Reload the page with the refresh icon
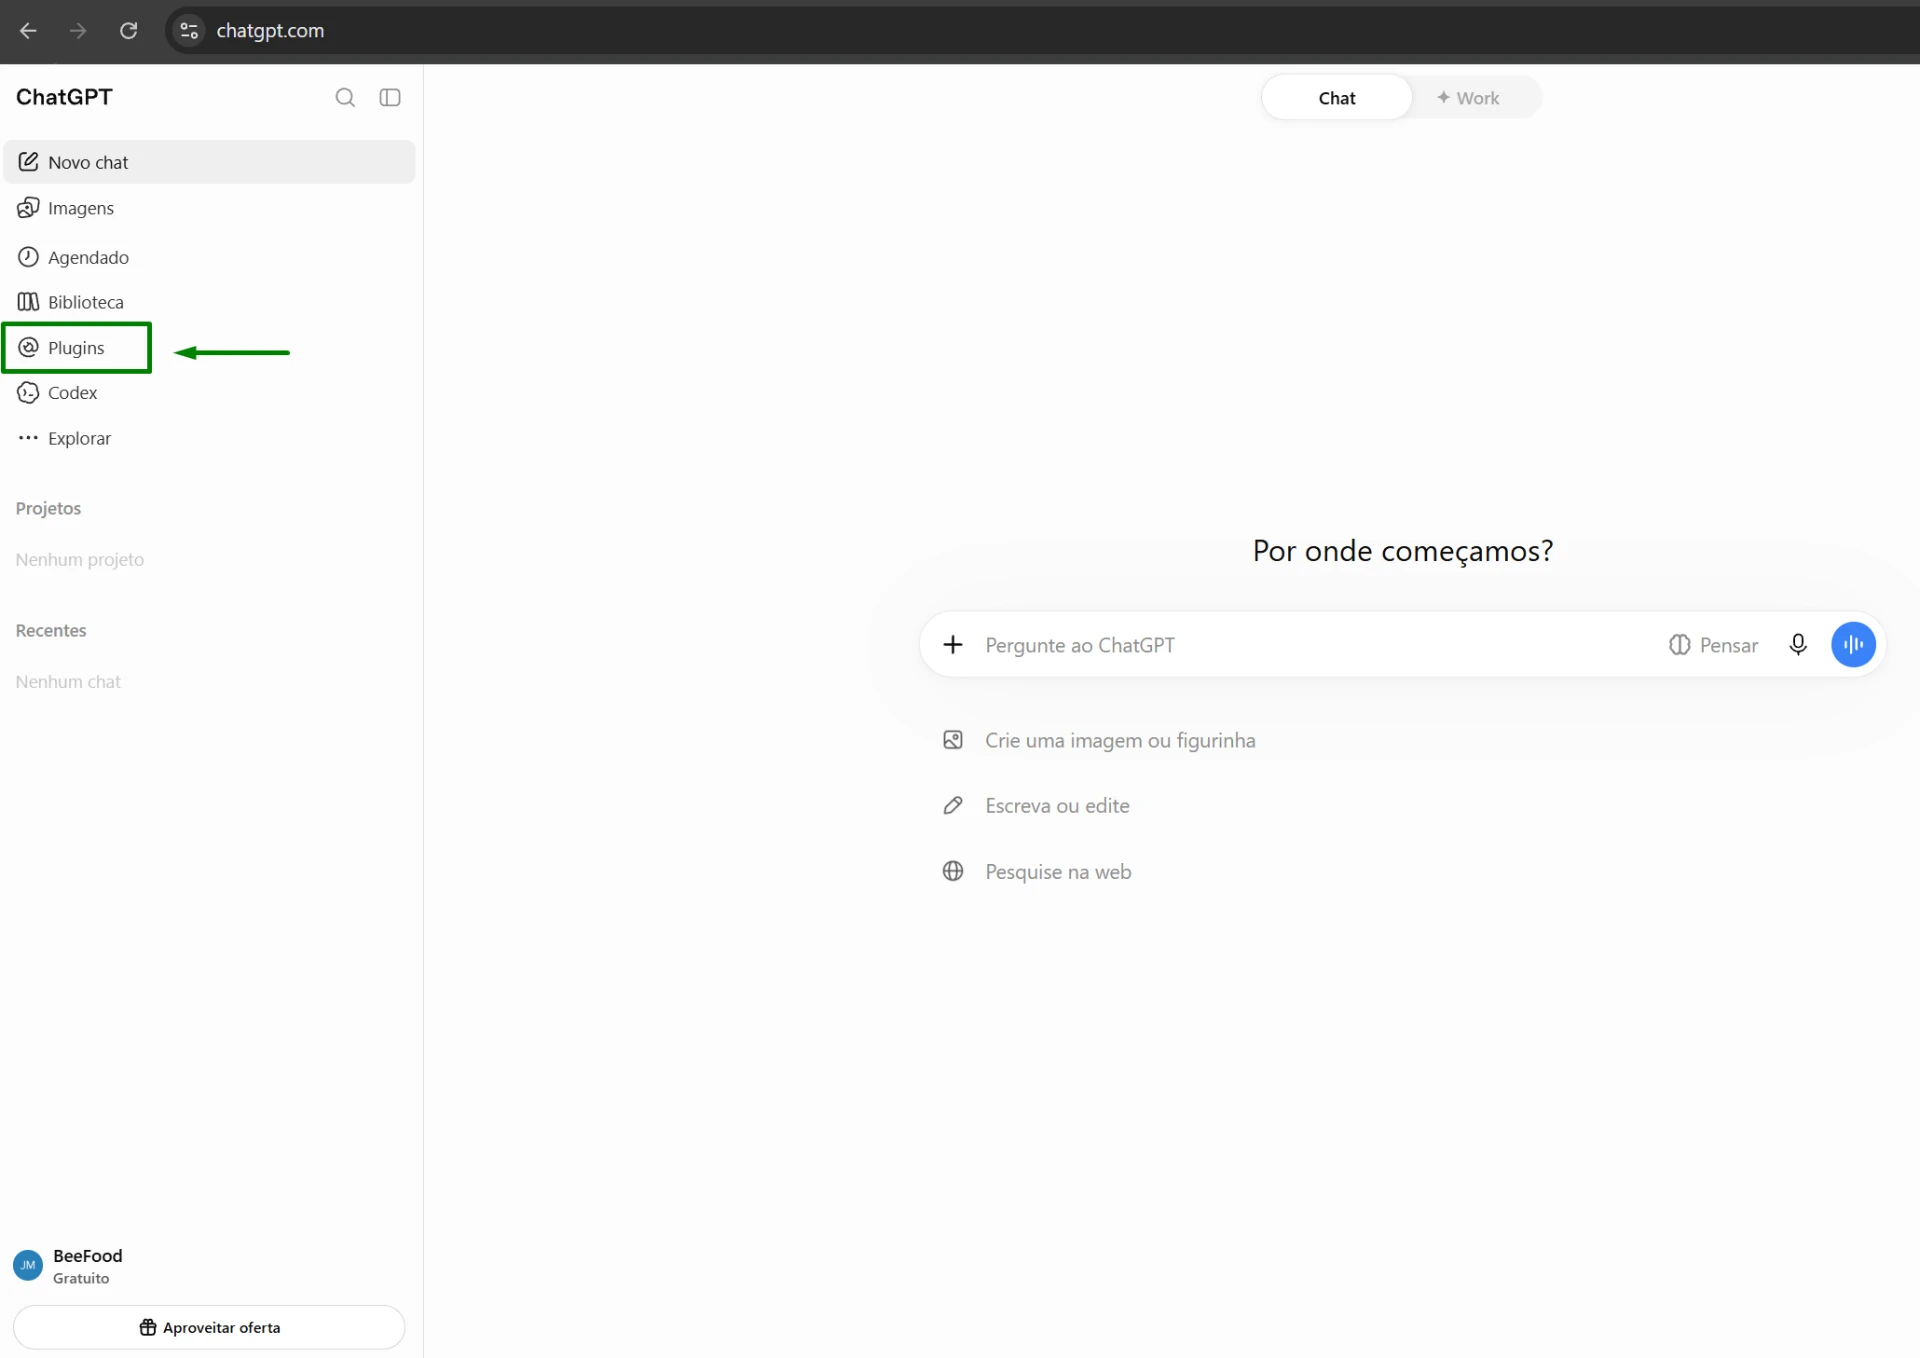1920x1358 pixels. (x=129, y=31)
